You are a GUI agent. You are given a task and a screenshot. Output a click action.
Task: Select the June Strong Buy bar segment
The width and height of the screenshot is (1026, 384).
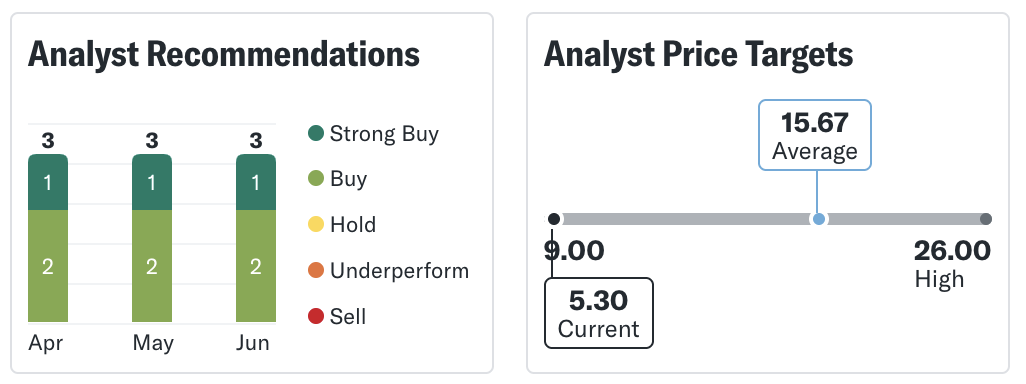point(256,182)
